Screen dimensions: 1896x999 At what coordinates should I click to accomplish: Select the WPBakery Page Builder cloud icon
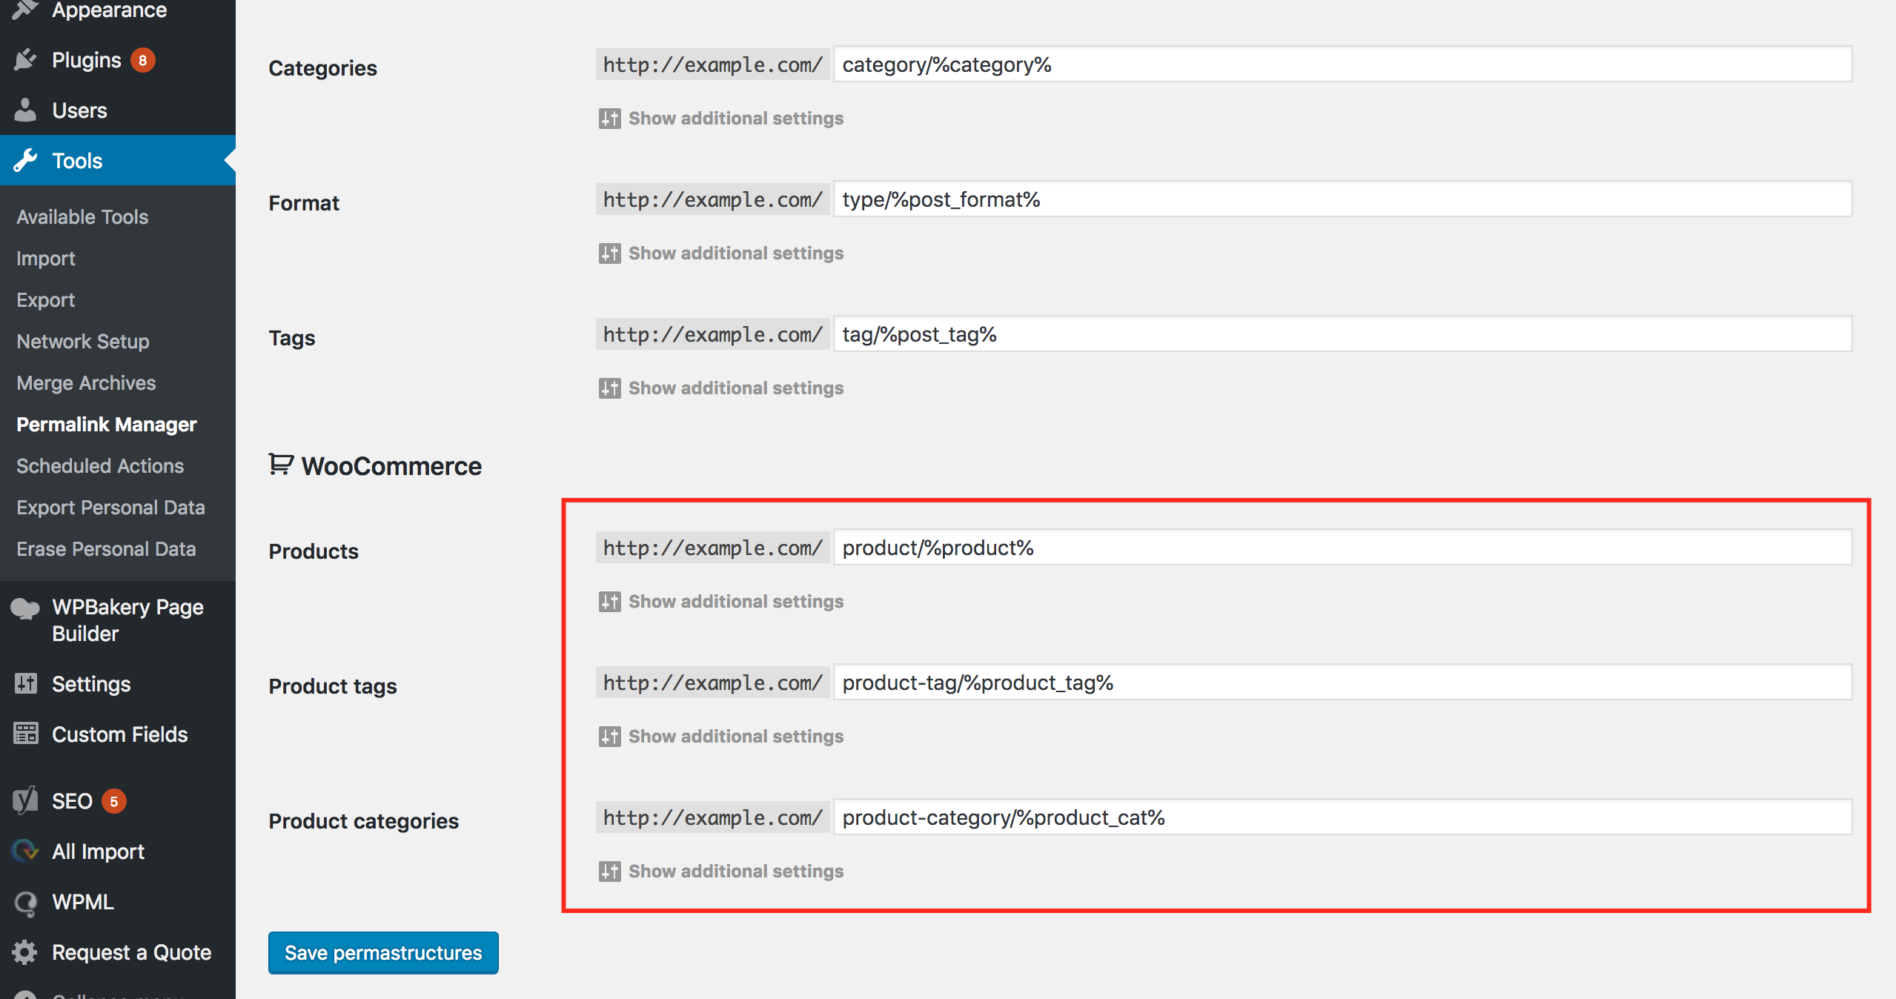pyautogui.click(x=25, y=607)
